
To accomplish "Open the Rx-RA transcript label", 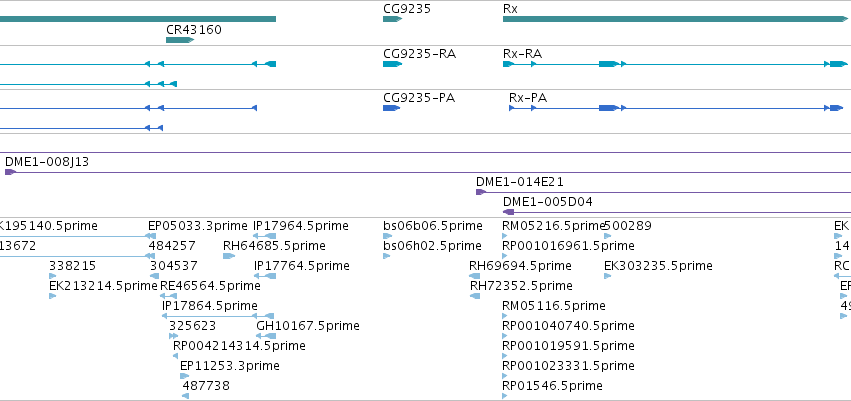I will click(523, 54).
